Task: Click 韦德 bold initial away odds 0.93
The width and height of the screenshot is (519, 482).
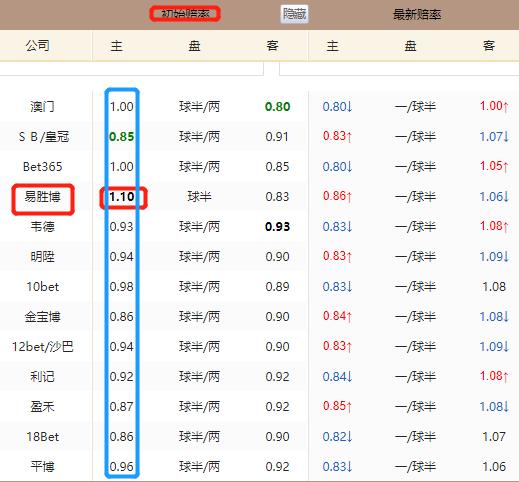Action: 277,227
